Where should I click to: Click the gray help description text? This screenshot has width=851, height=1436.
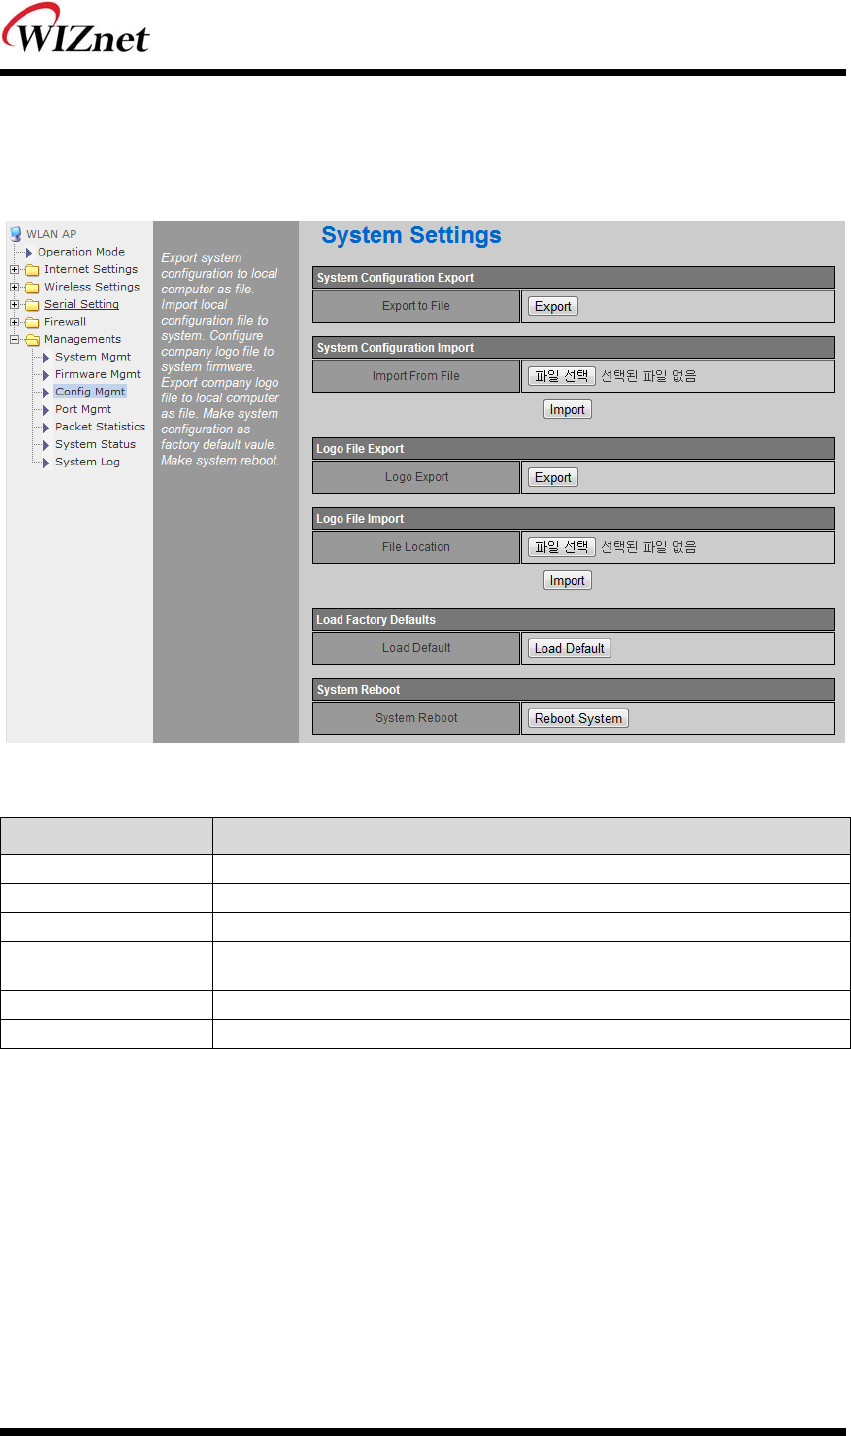pyautogui.click(x=220, y=359)
